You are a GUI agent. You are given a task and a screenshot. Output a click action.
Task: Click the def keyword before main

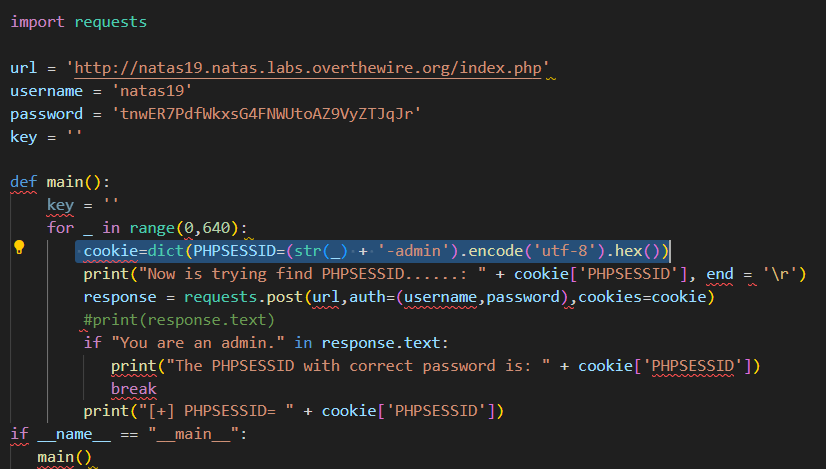[x=24, y=182]
